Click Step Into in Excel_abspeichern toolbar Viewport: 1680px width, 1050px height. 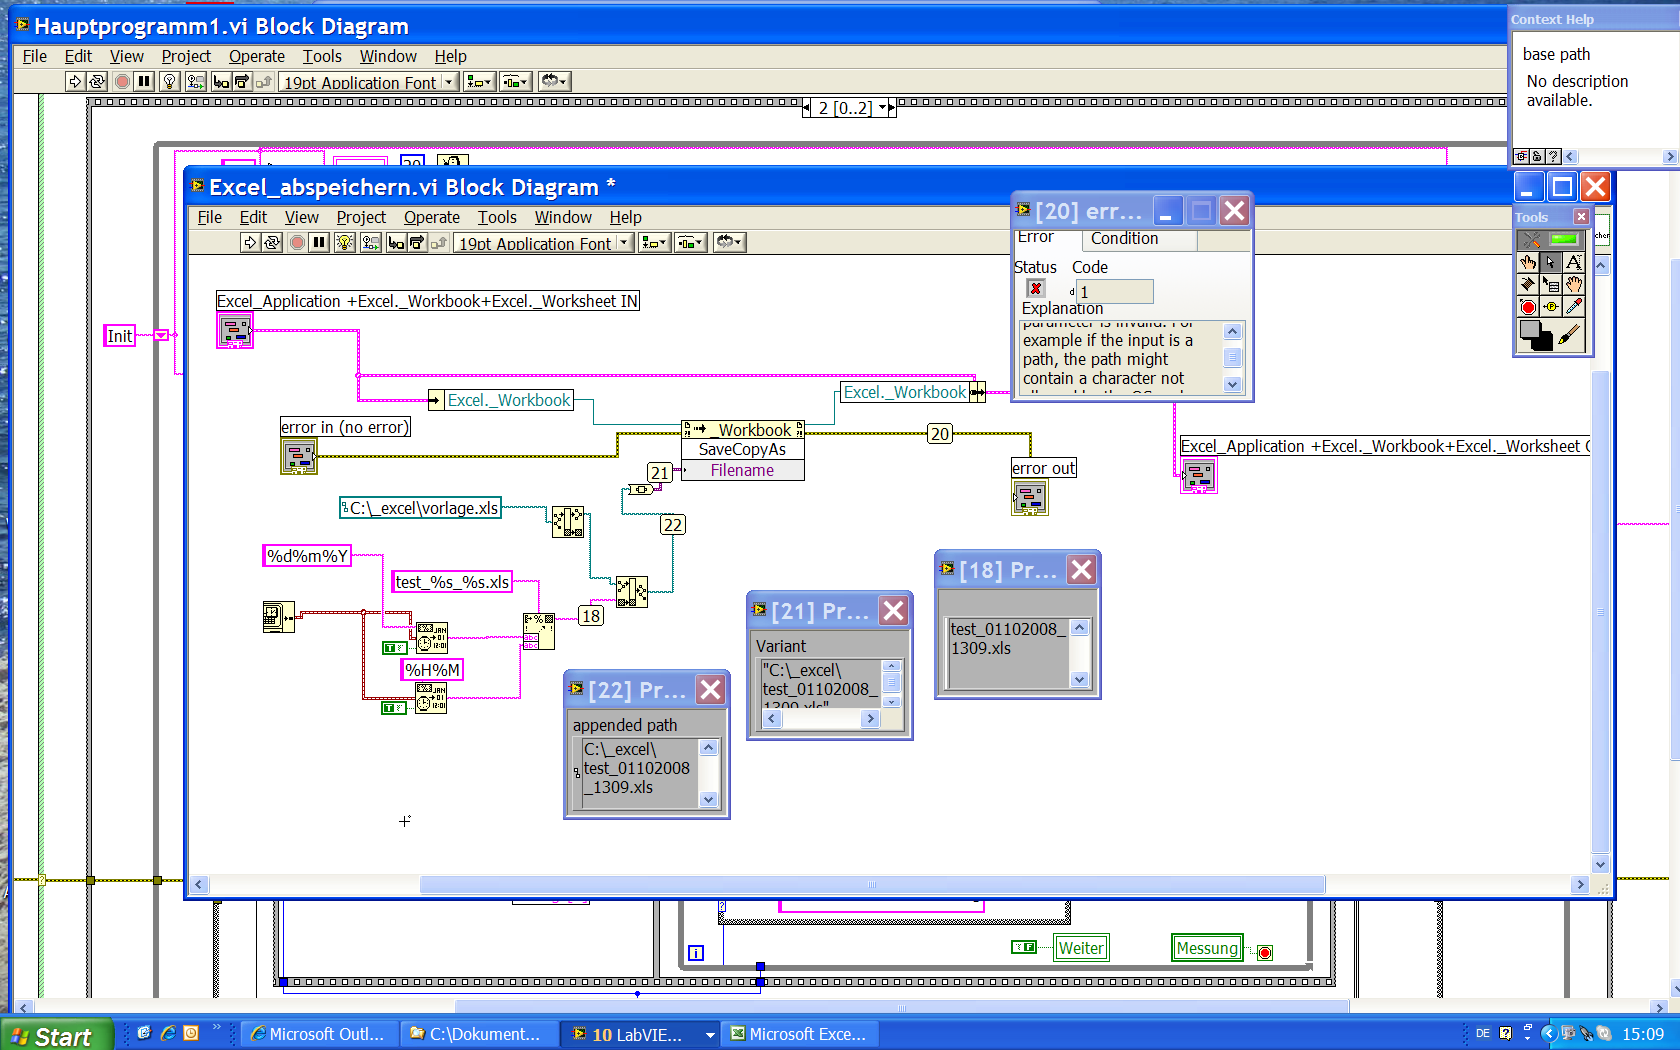click(x=397, y=242)
